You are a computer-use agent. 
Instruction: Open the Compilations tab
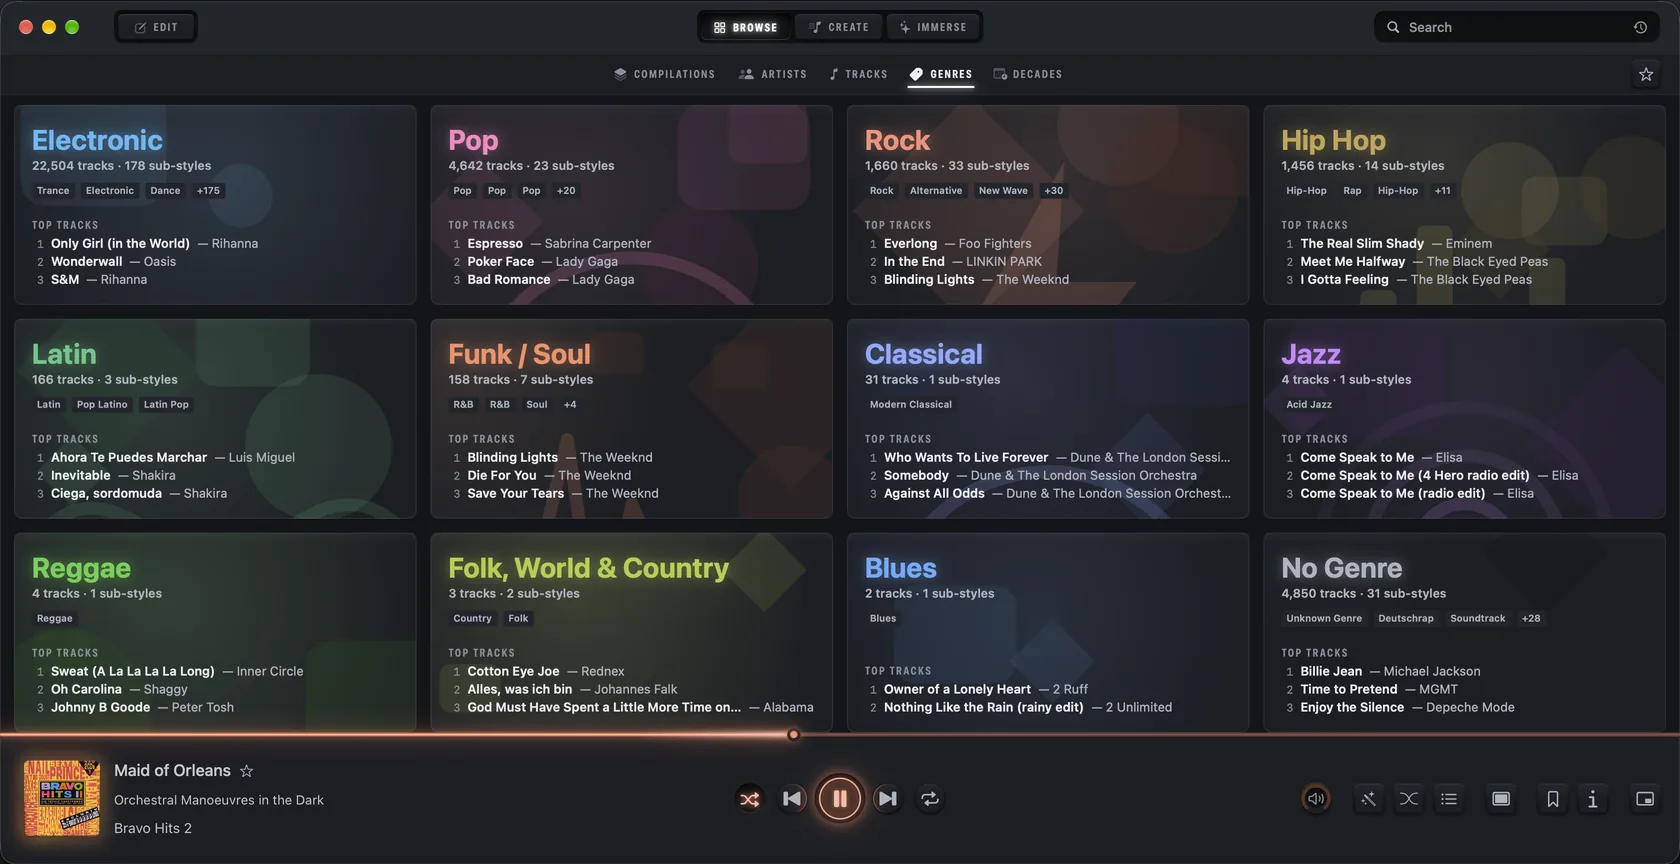[x=664, y=74]
